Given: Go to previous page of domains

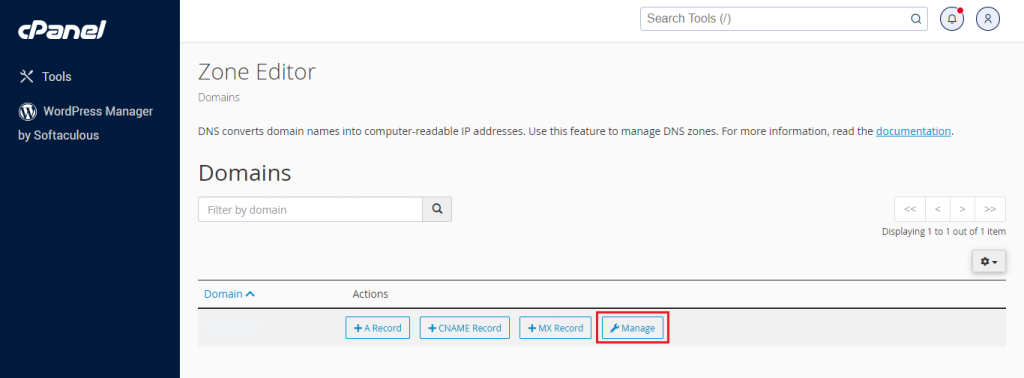Looking at the screenshot, I should (938, 210).
